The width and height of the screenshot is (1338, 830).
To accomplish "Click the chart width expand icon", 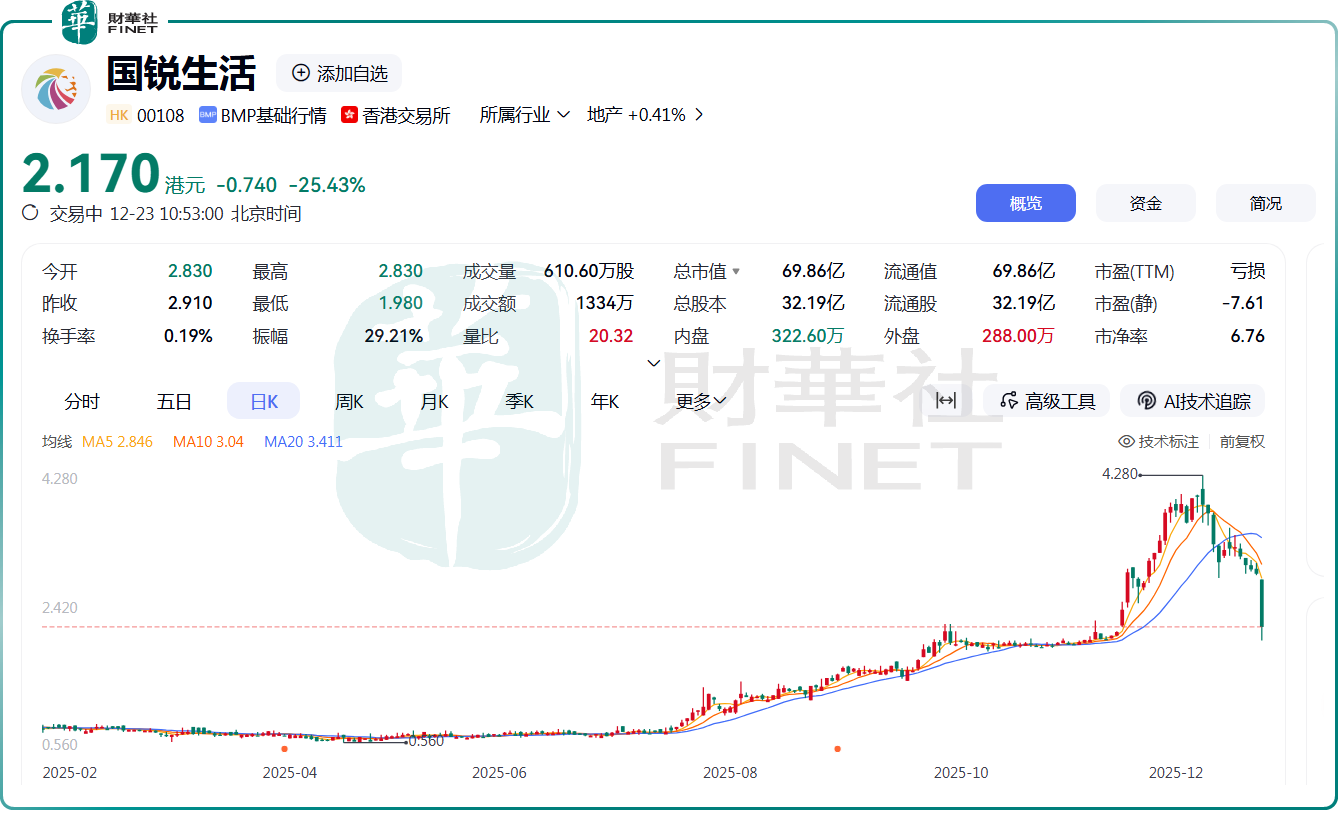I will (945, 401).
